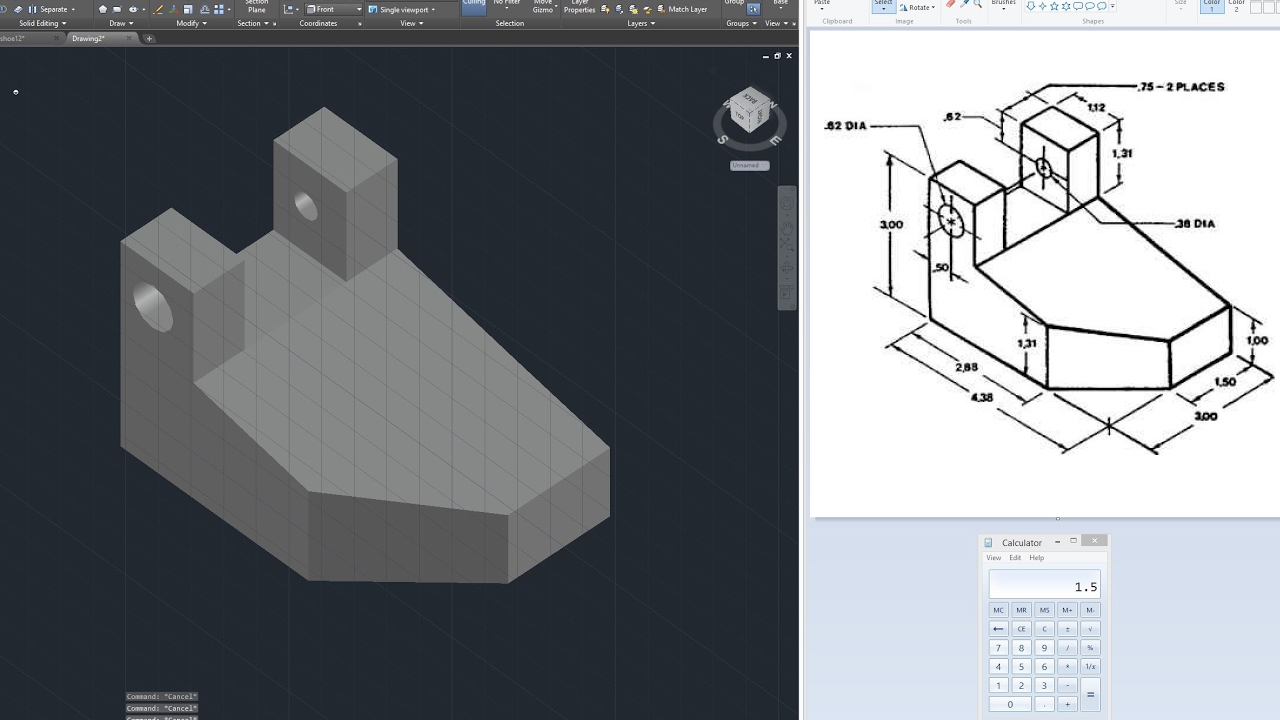Expand the Section panel dropdown
Screen dimensions: 1280x720
253,23
